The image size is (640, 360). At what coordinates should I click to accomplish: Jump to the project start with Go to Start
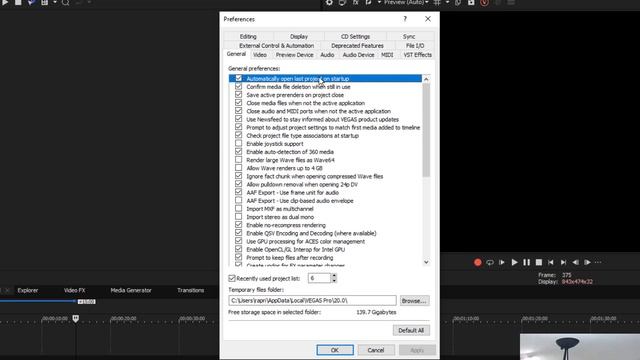pyautogui.click(x=551, y=262)
